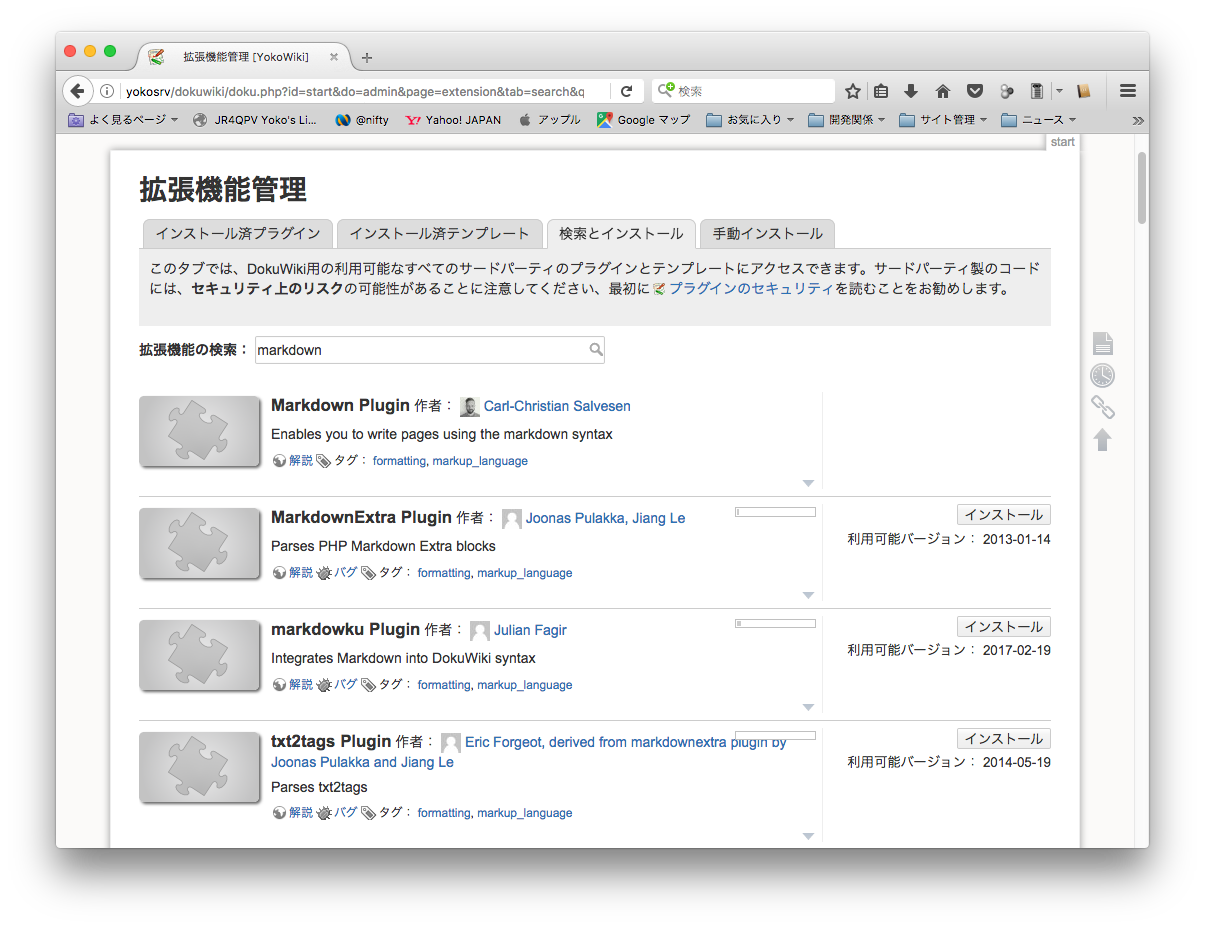Switch to インストール済テンプレート tab
Viewport: 1205px width, 928px height.
(440, 234)
